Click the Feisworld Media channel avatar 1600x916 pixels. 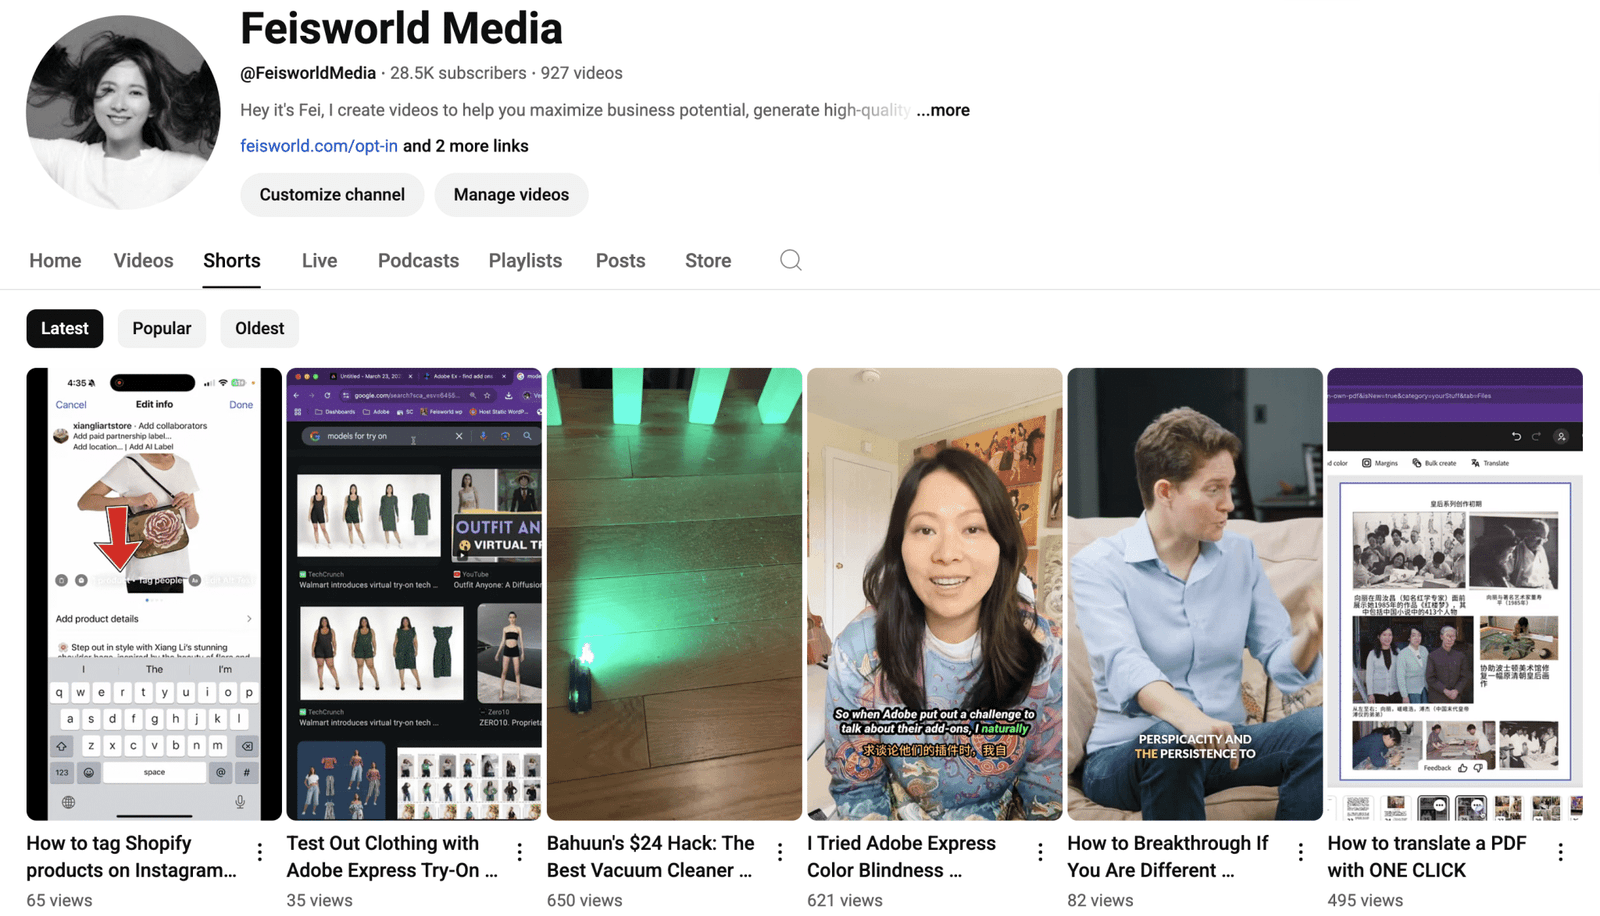123,112
